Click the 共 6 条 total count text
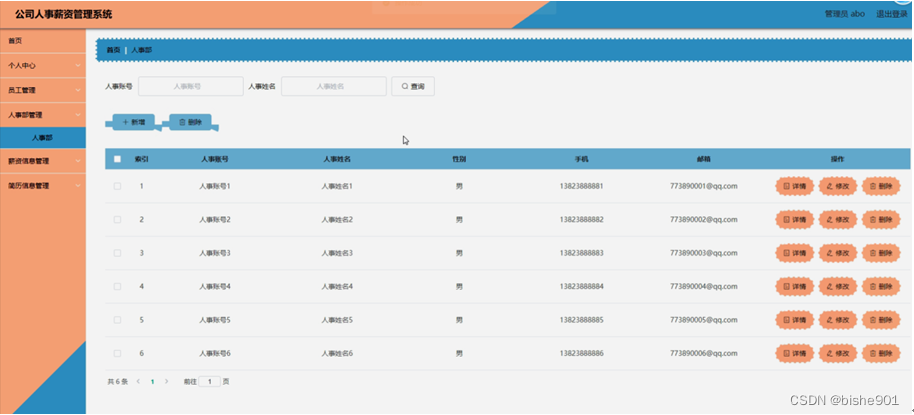The width and height of the screenshot is (914, 415). [x=118, y=382]
